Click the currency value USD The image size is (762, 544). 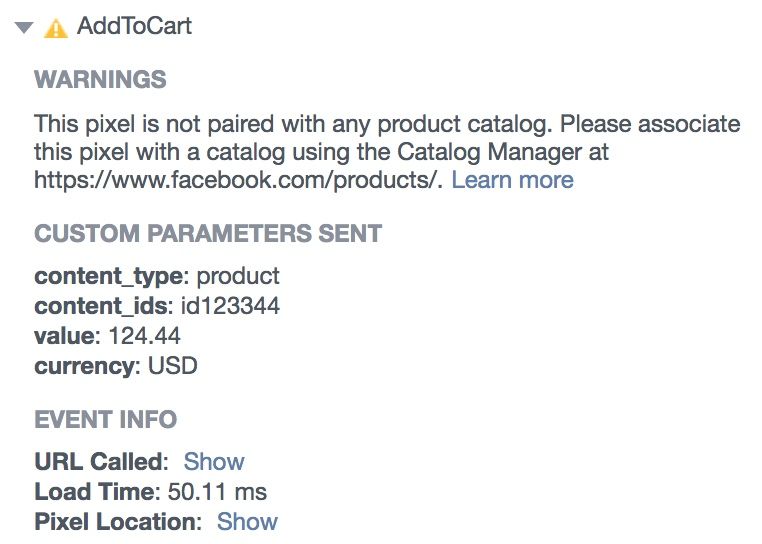click(x=173, y=366)
